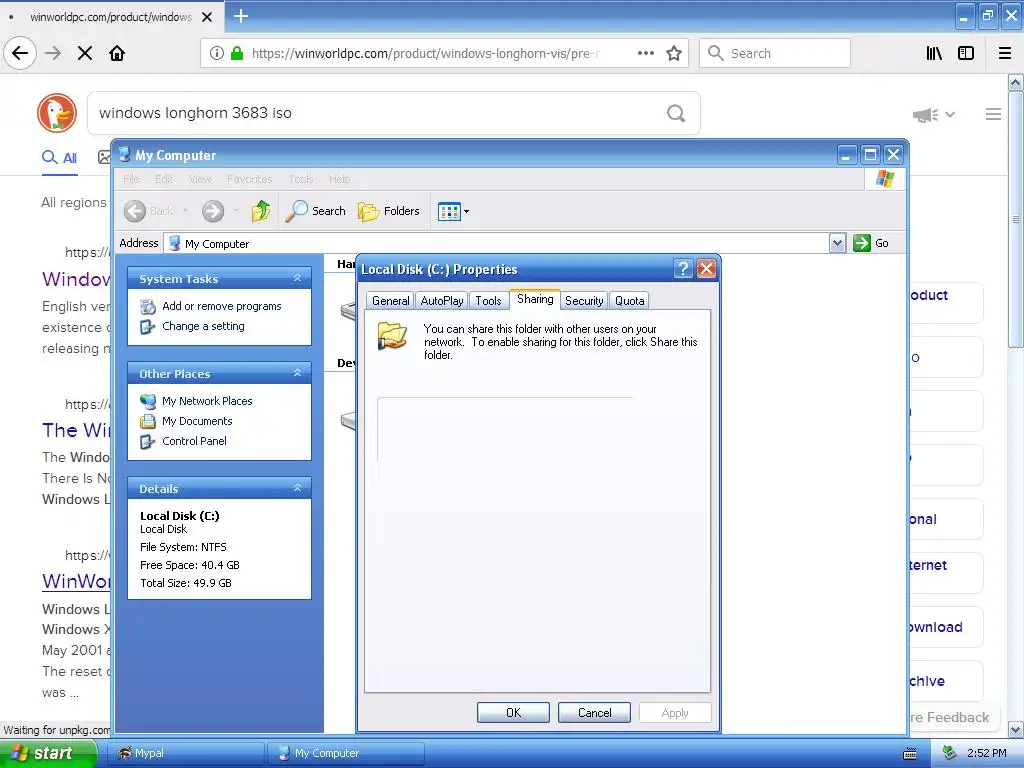Switch to the Security tab
This screenshot has height=768, width=1024.
(584, 300)
